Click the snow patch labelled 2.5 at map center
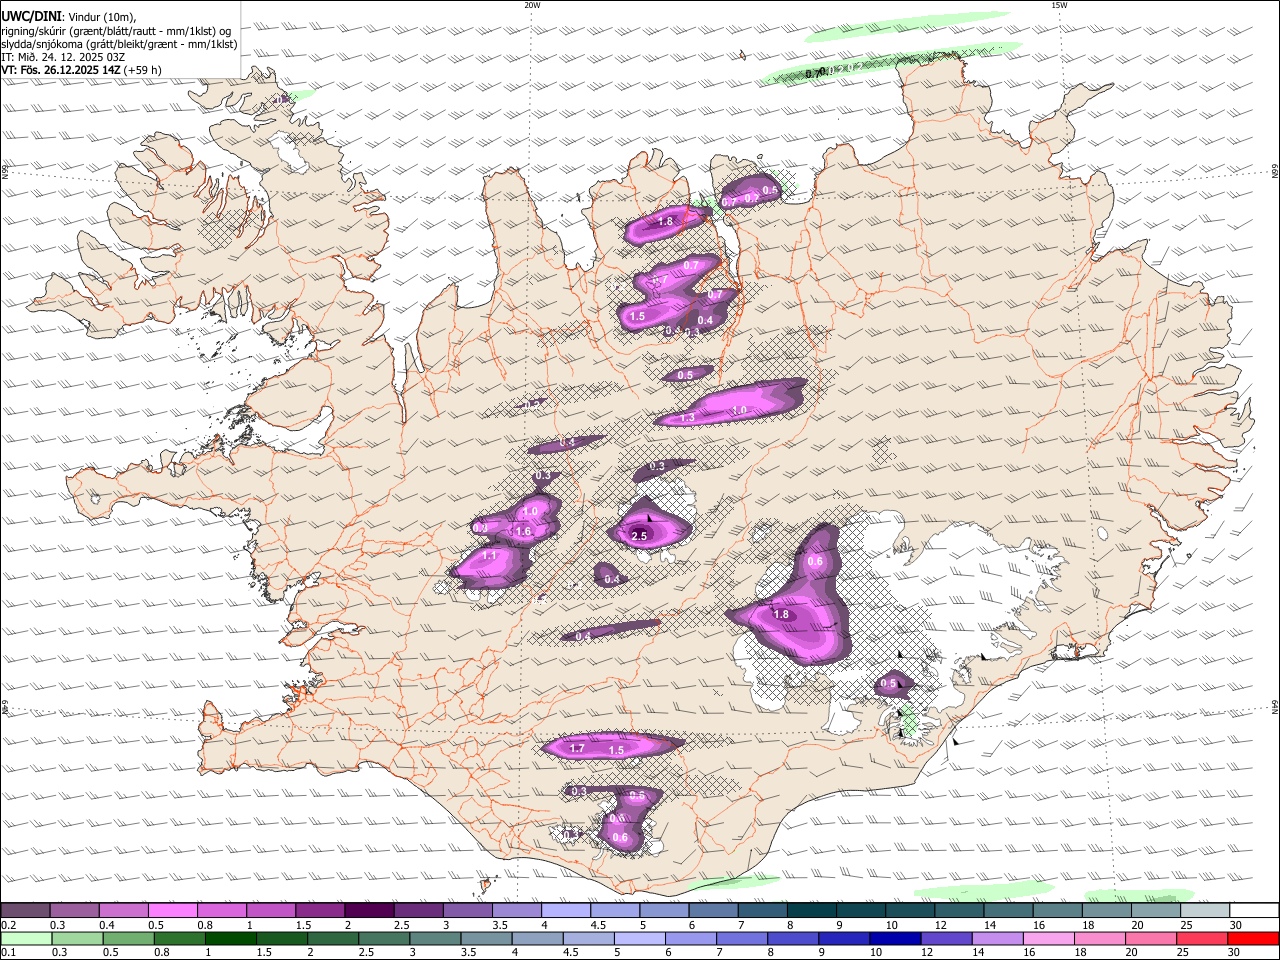The image size is (1280, 960). (x=651, y=526)
